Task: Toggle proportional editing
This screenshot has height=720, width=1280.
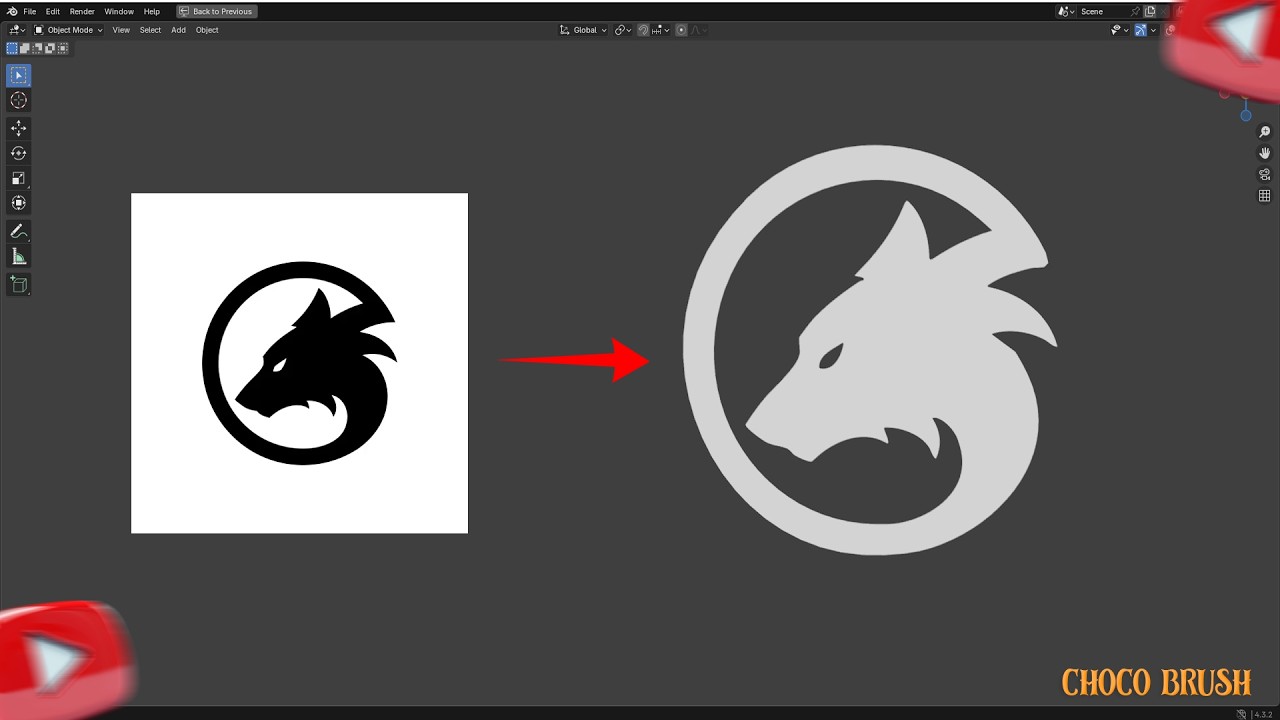Action: [681, 30]
